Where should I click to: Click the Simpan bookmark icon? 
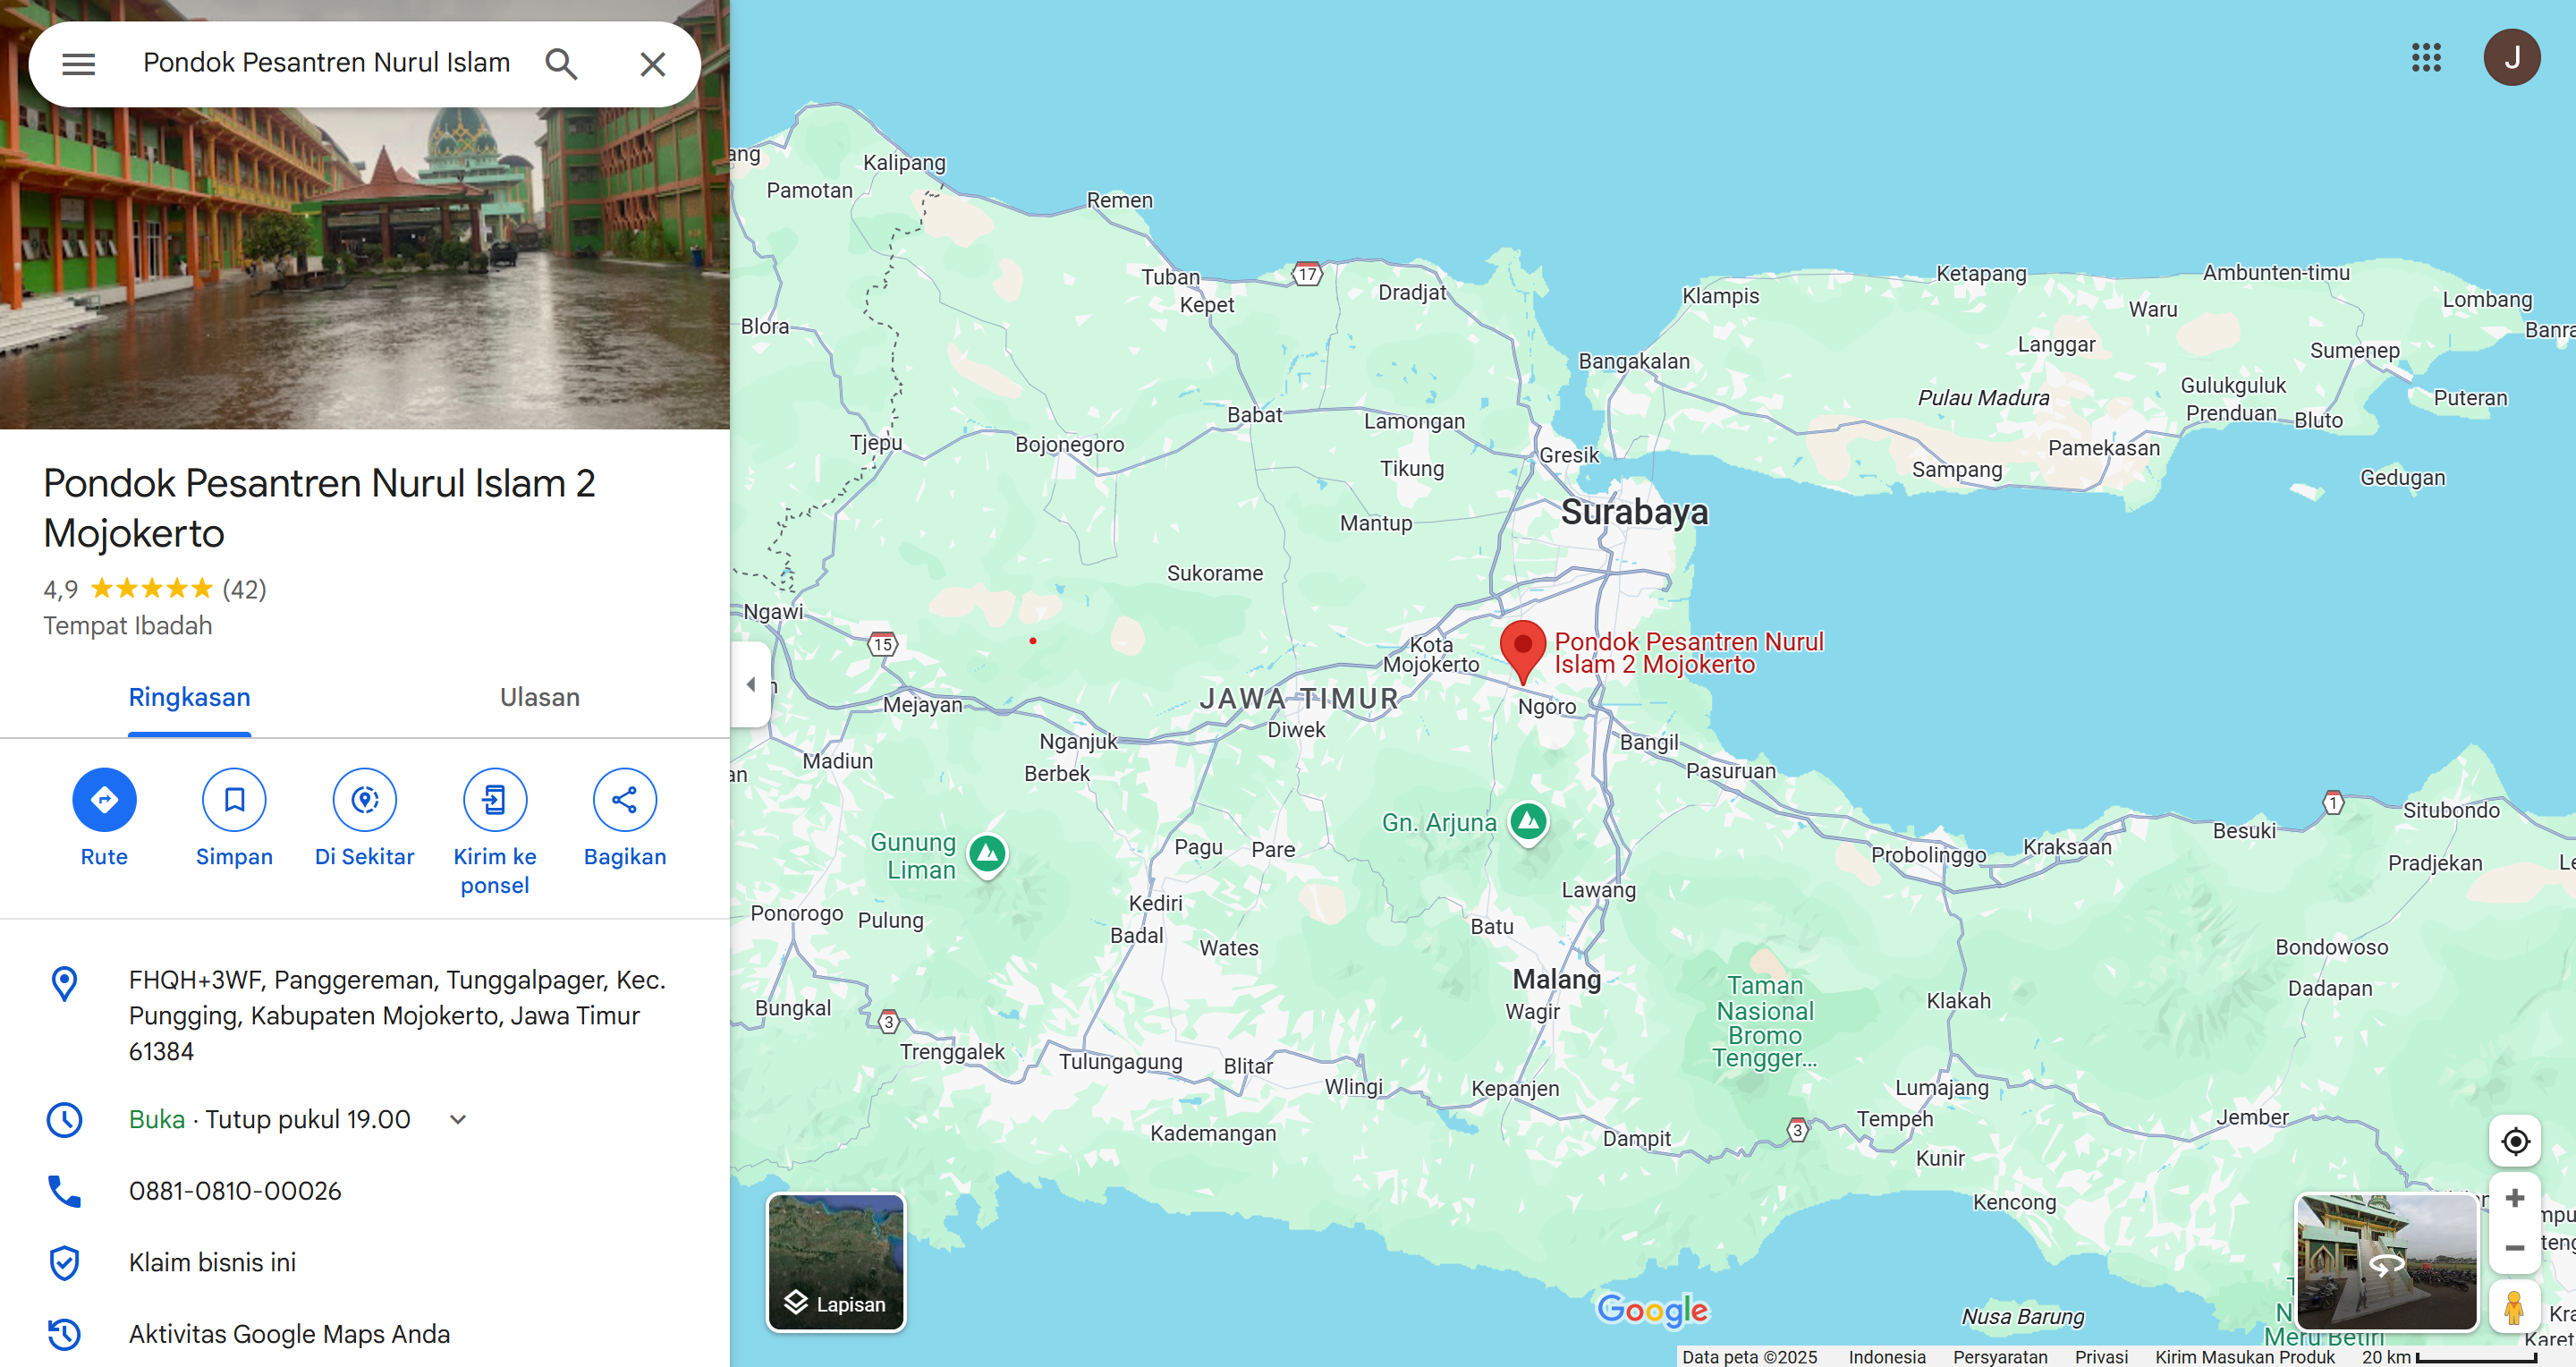234,799
